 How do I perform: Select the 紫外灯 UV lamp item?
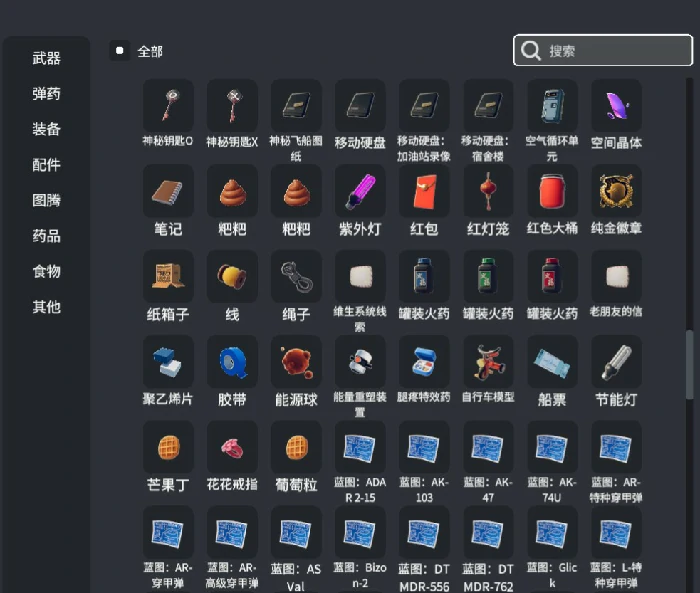pos(360,191)
